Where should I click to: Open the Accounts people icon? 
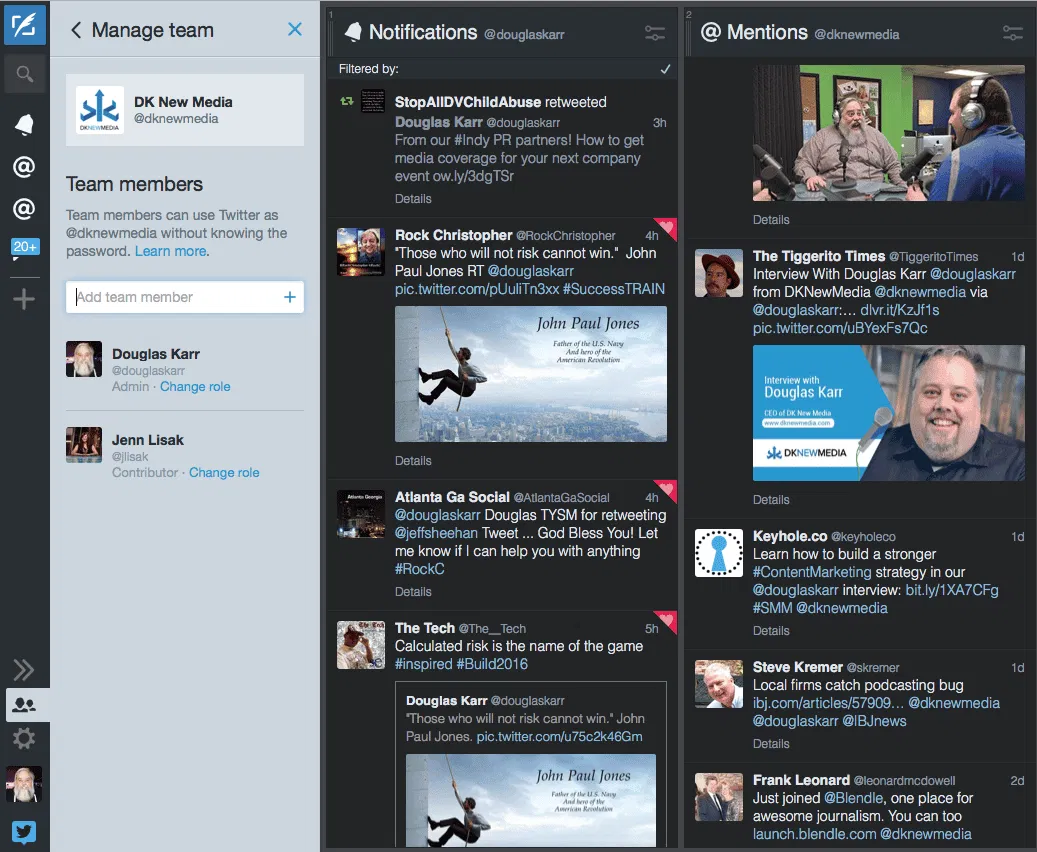(24, 705)
